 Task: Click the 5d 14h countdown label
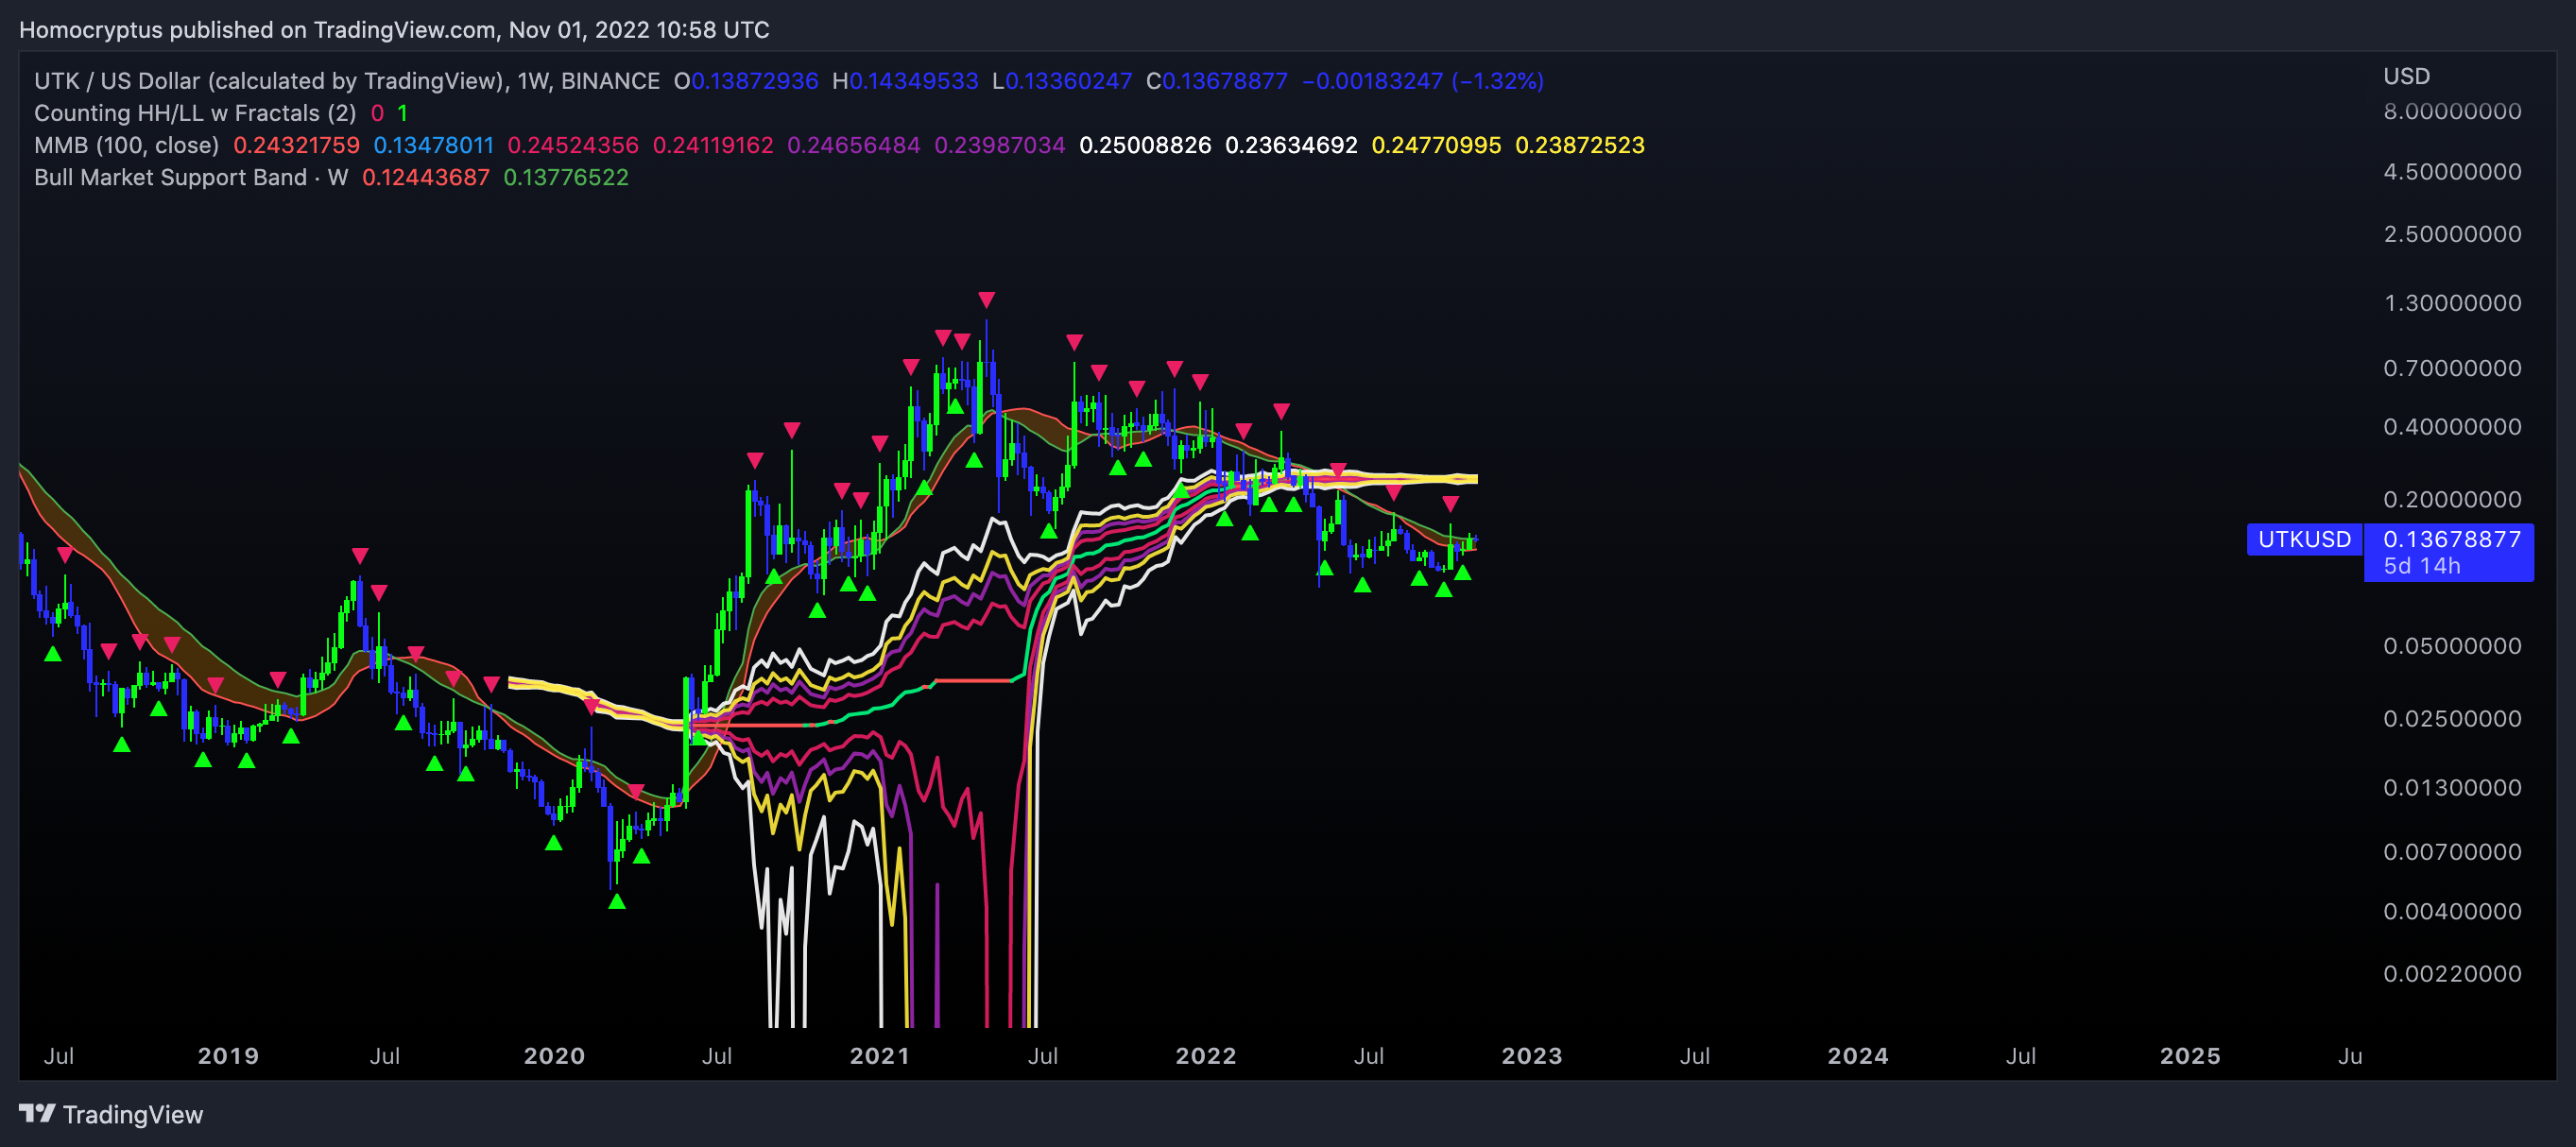coord(2421,566)
